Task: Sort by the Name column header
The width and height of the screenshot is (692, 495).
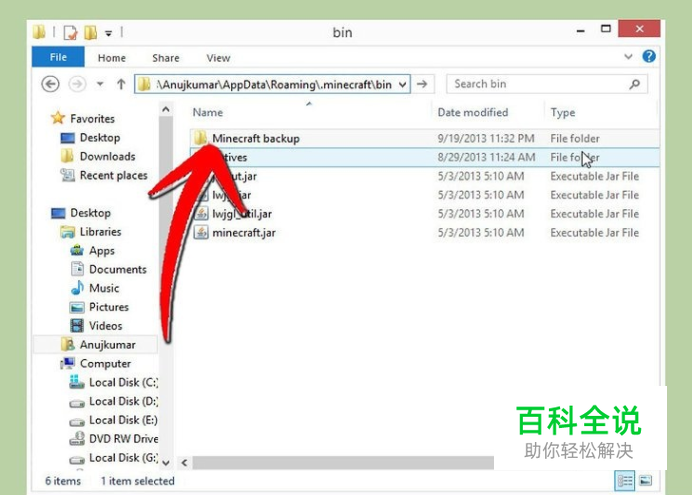Action: [x=207, y=112]
